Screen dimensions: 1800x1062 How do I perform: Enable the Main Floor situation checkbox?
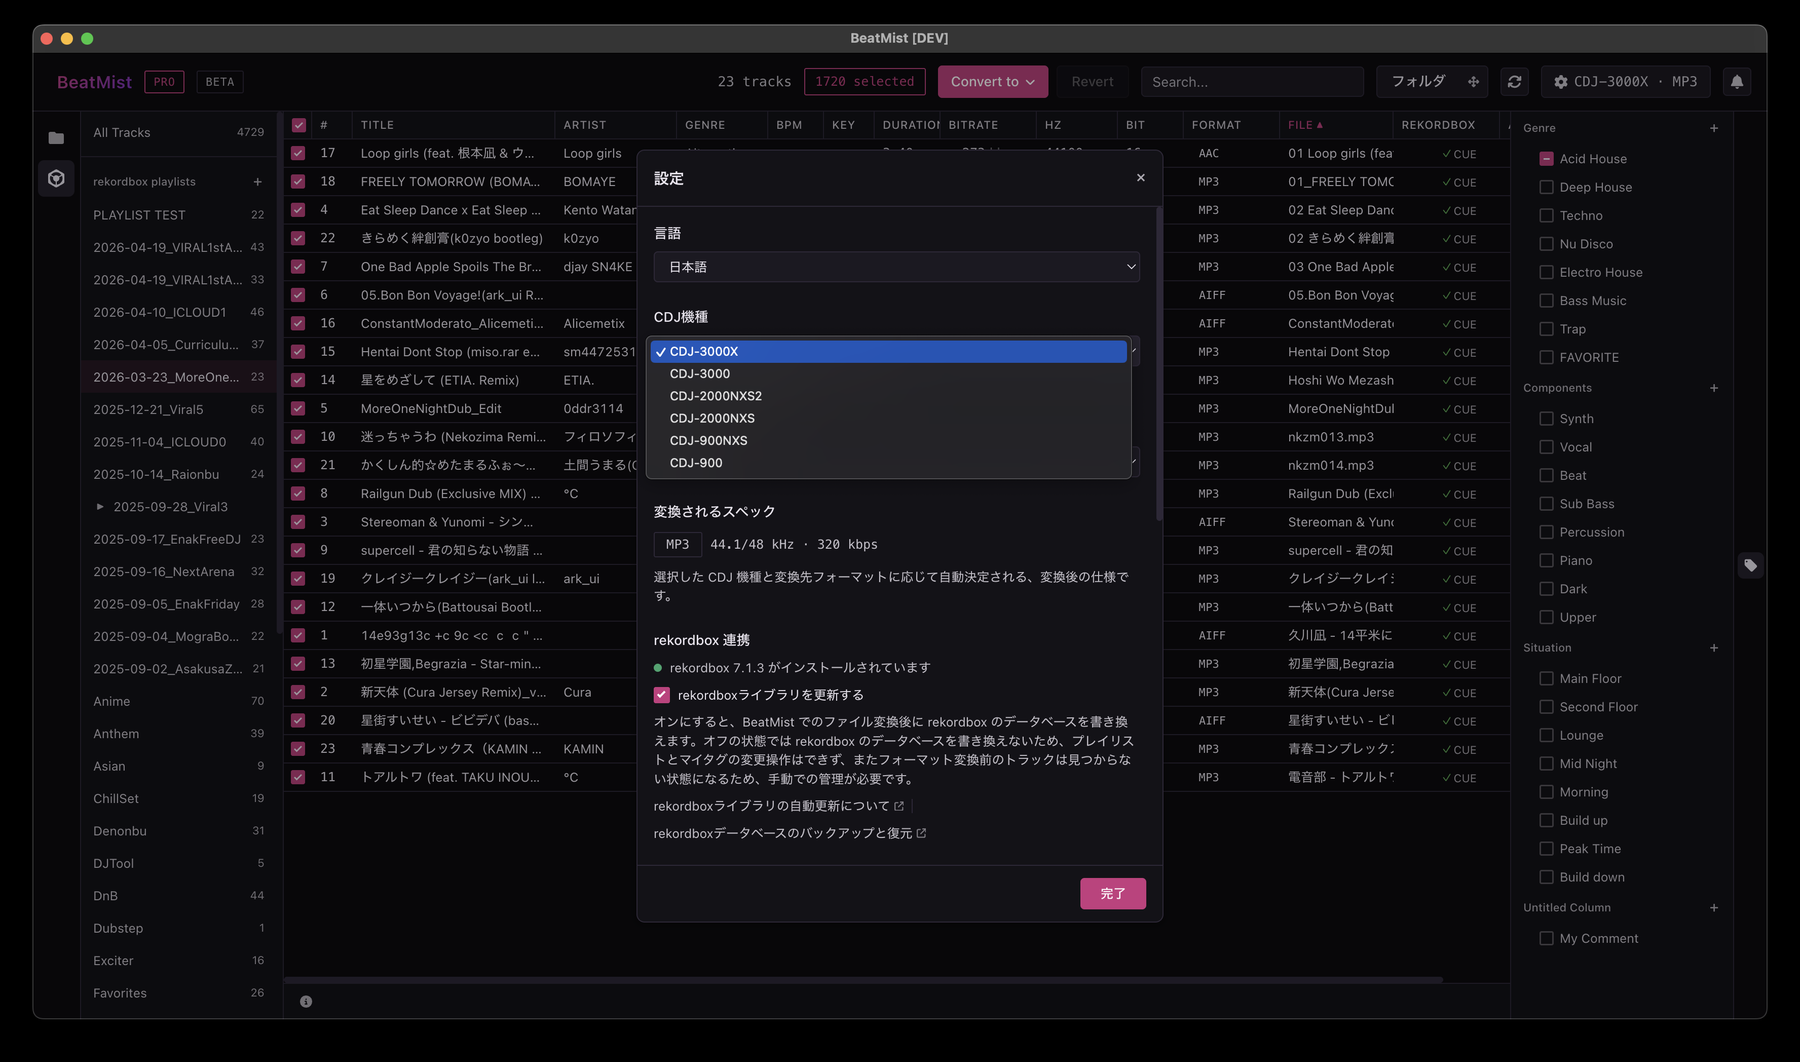click(1546, 678)
